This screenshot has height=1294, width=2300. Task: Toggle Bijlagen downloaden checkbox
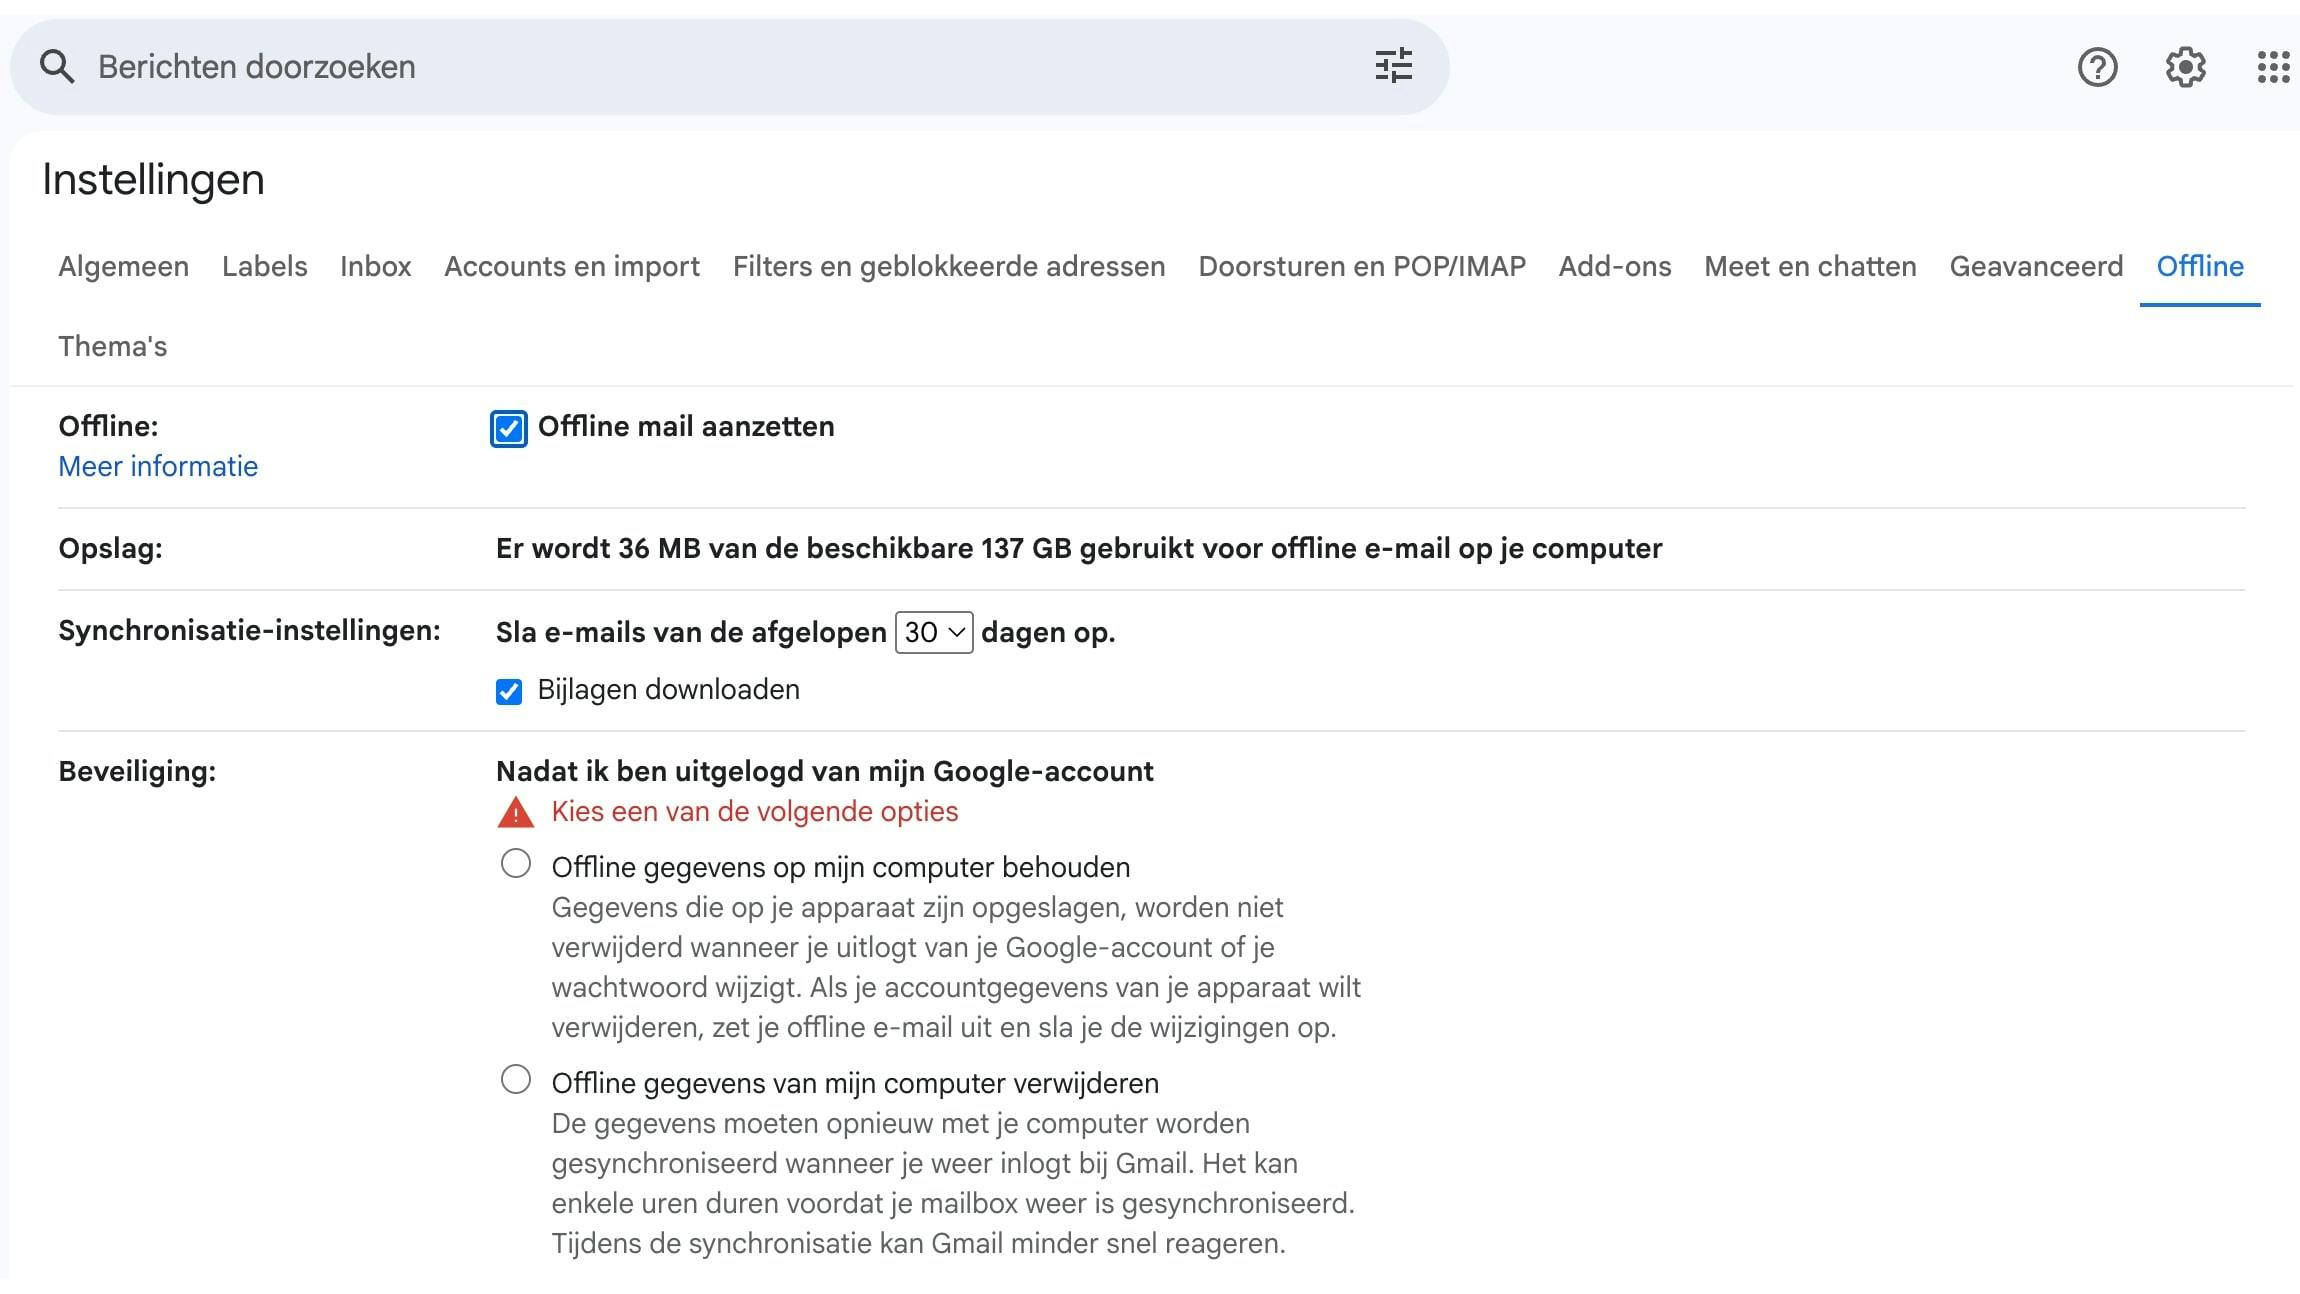pyautogui.click(x=509, y=691)
